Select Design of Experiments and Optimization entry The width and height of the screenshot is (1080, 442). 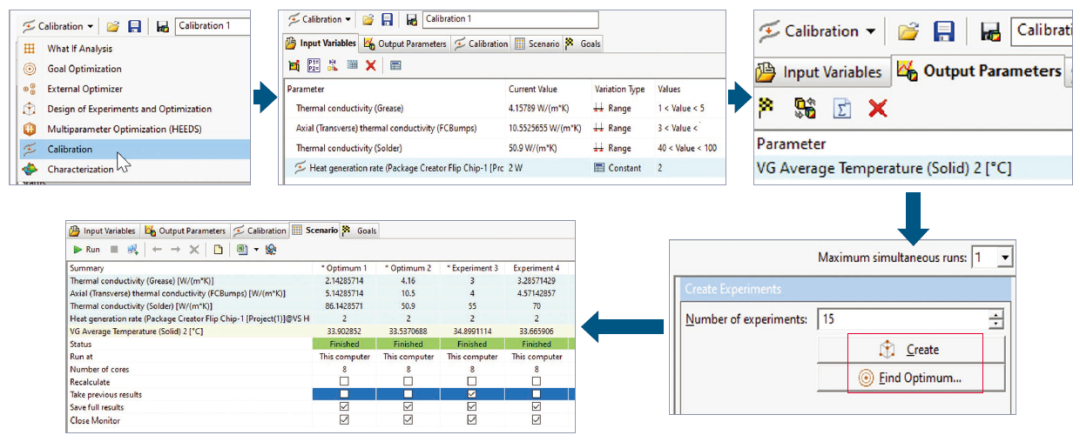click(129, 109)
